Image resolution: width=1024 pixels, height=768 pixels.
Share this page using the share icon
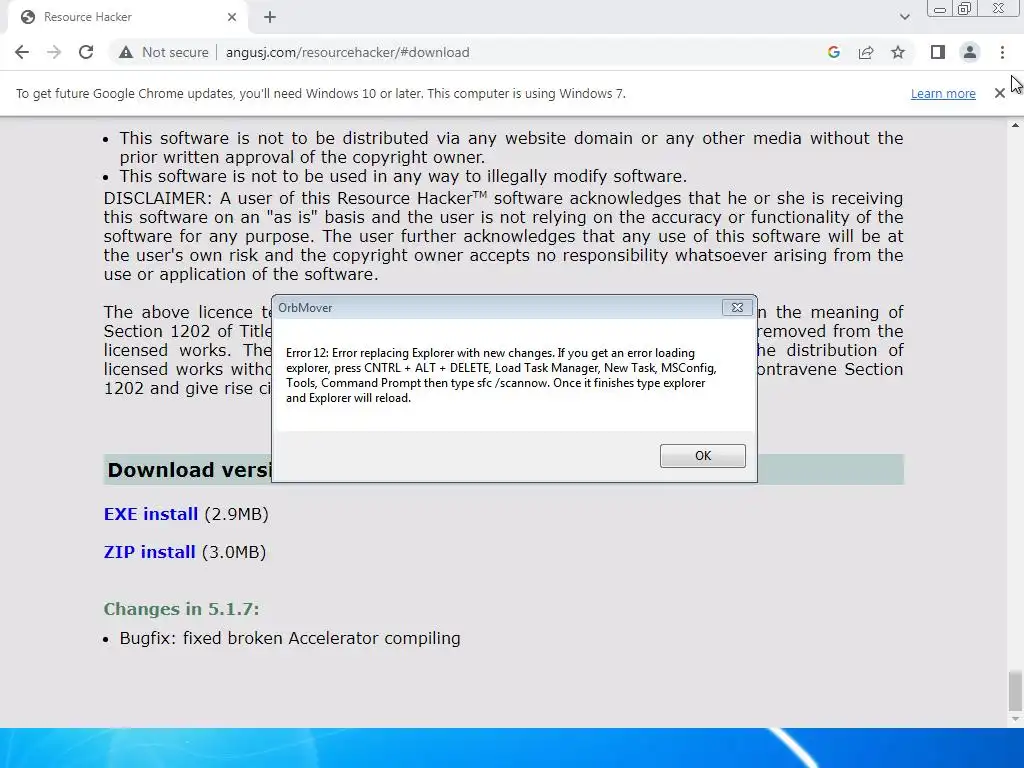(866, 52)
